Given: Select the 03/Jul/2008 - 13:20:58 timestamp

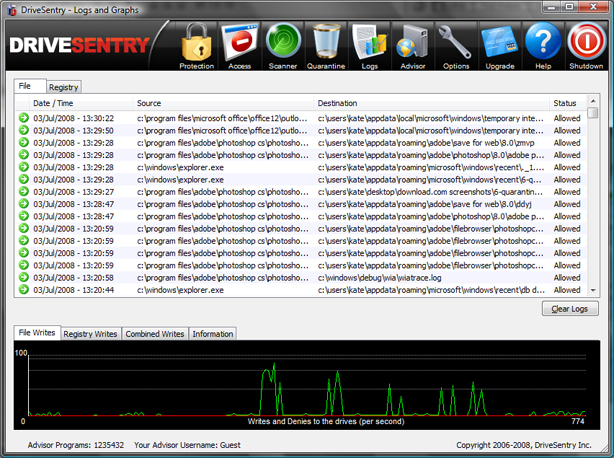Looking at the screenshot, I should click(x=73, y=278).
